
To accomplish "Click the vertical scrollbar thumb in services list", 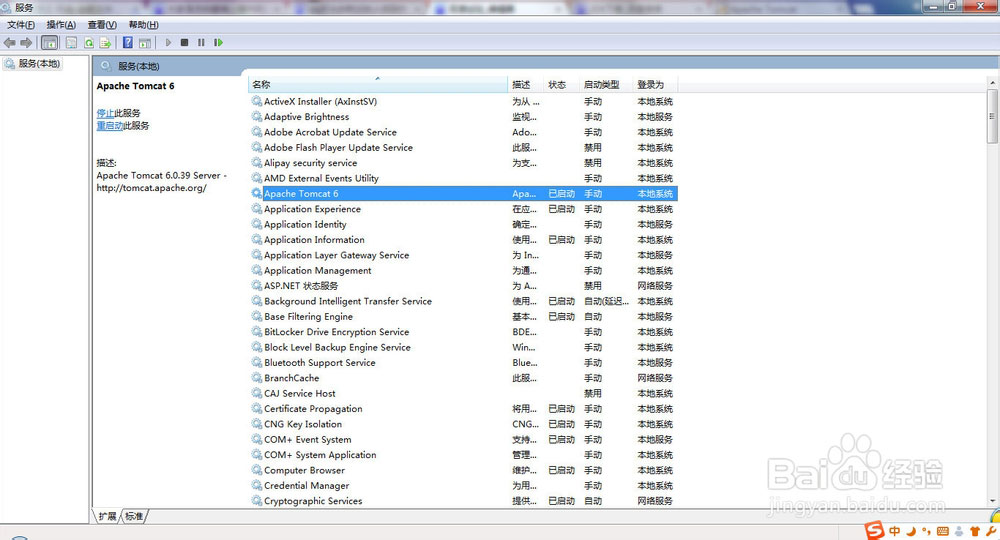I will (x=992, y=116).
